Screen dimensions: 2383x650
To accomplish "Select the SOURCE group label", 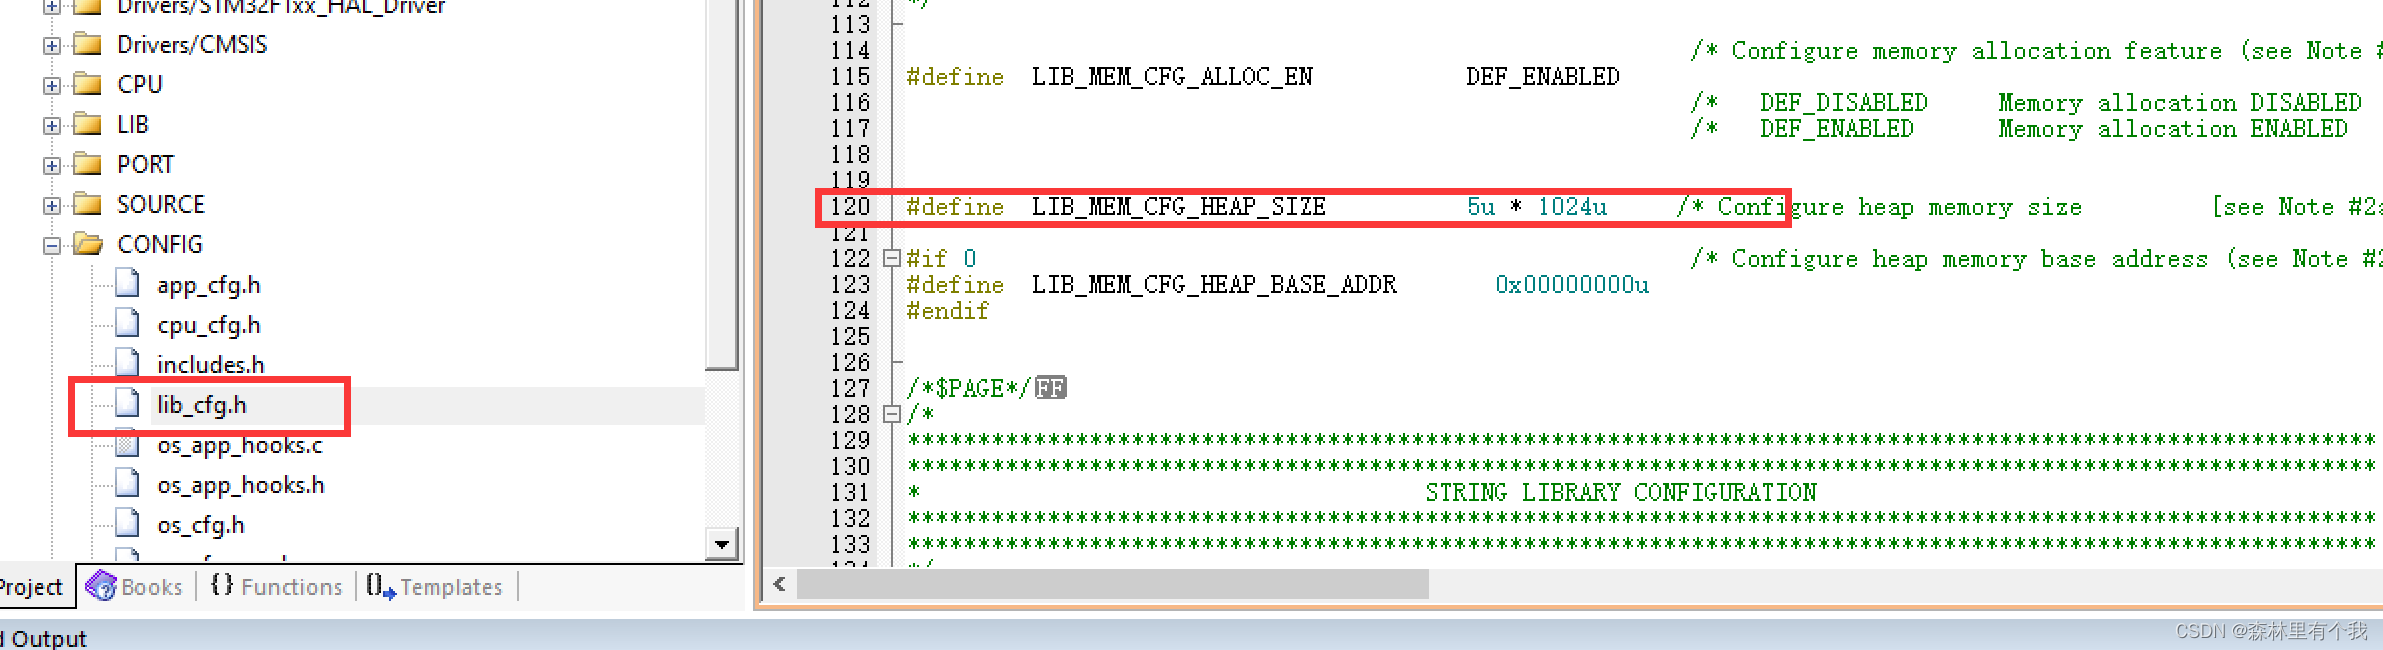I will tap(161, 205).
